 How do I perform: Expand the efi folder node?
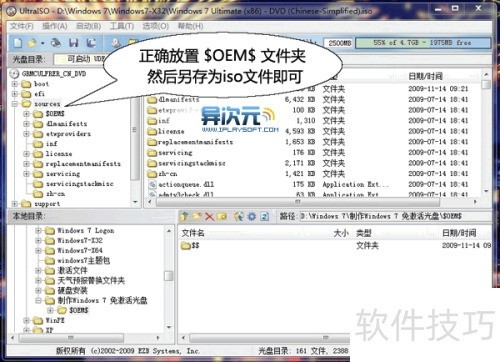15,94
